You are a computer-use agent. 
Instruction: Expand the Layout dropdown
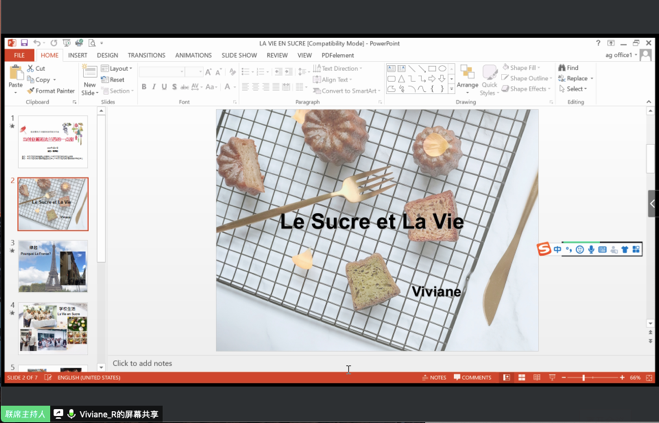tap(119, 69)
